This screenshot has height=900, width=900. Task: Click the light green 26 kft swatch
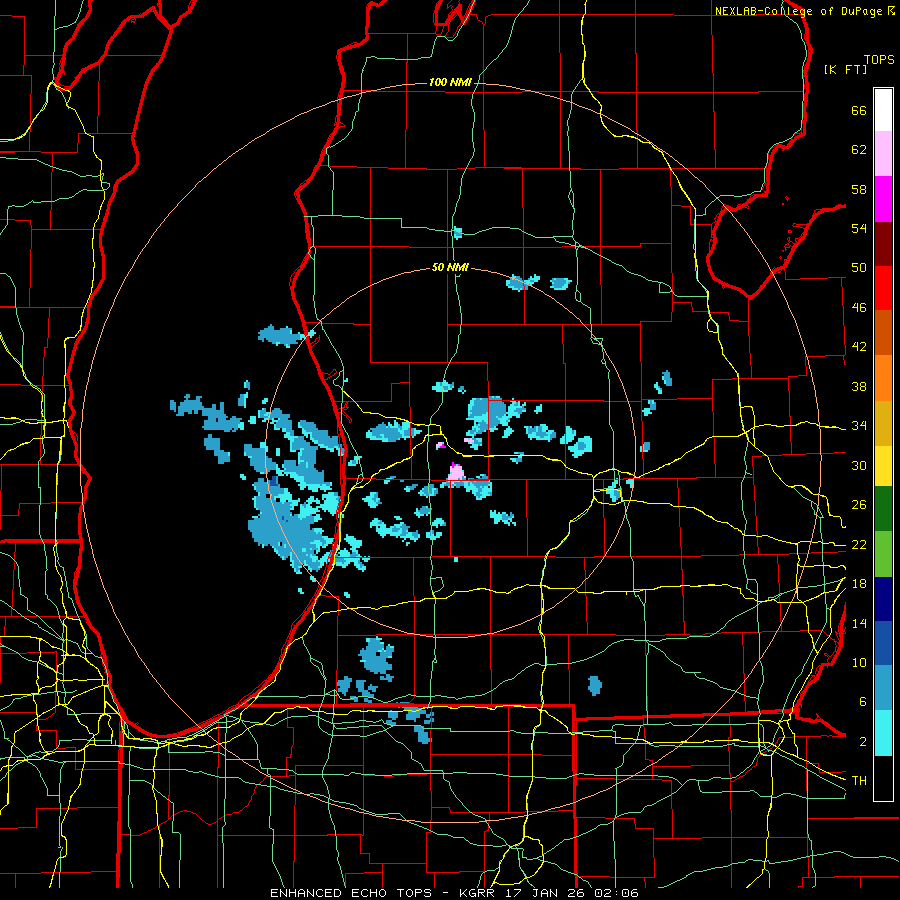click(883, 554)
